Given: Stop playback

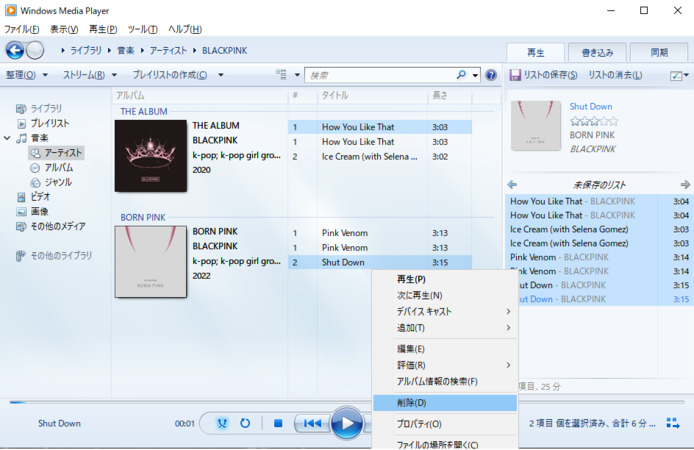Looking at the screenshot, I should point(278,423).
